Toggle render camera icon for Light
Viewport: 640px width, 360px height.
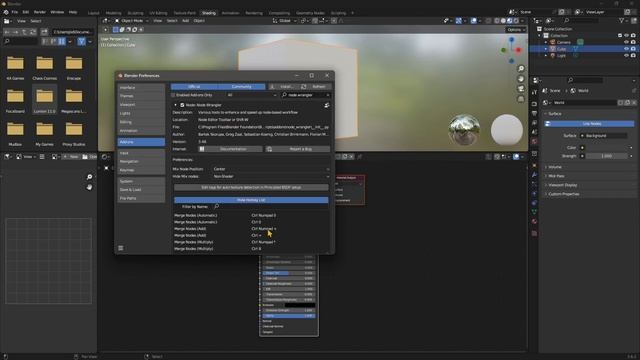633,55
